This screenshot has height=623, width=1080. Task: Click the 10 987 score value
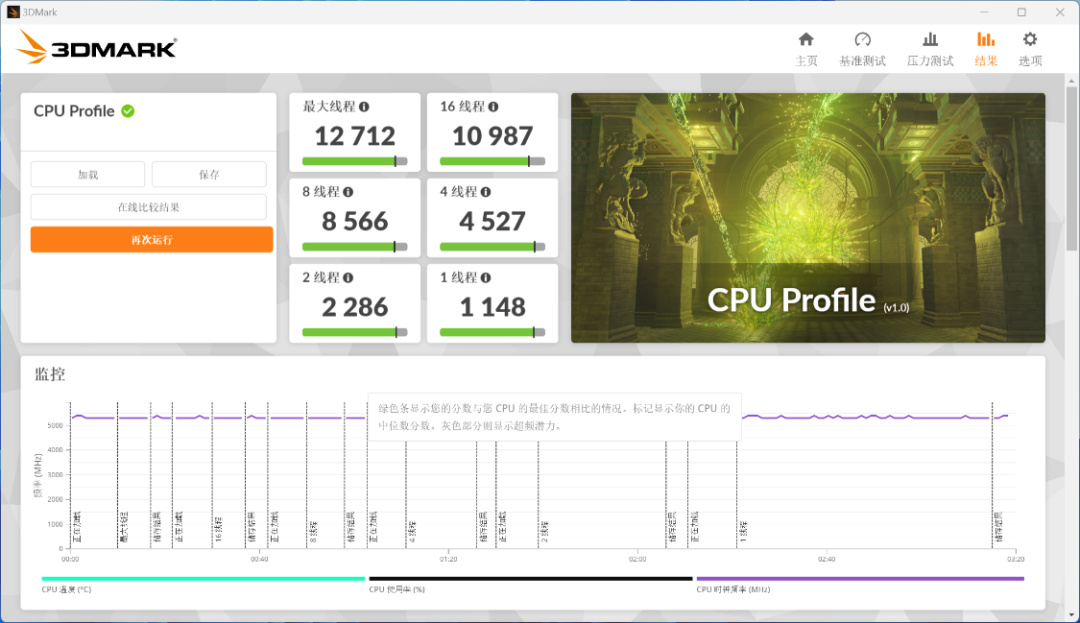point(492,136)
